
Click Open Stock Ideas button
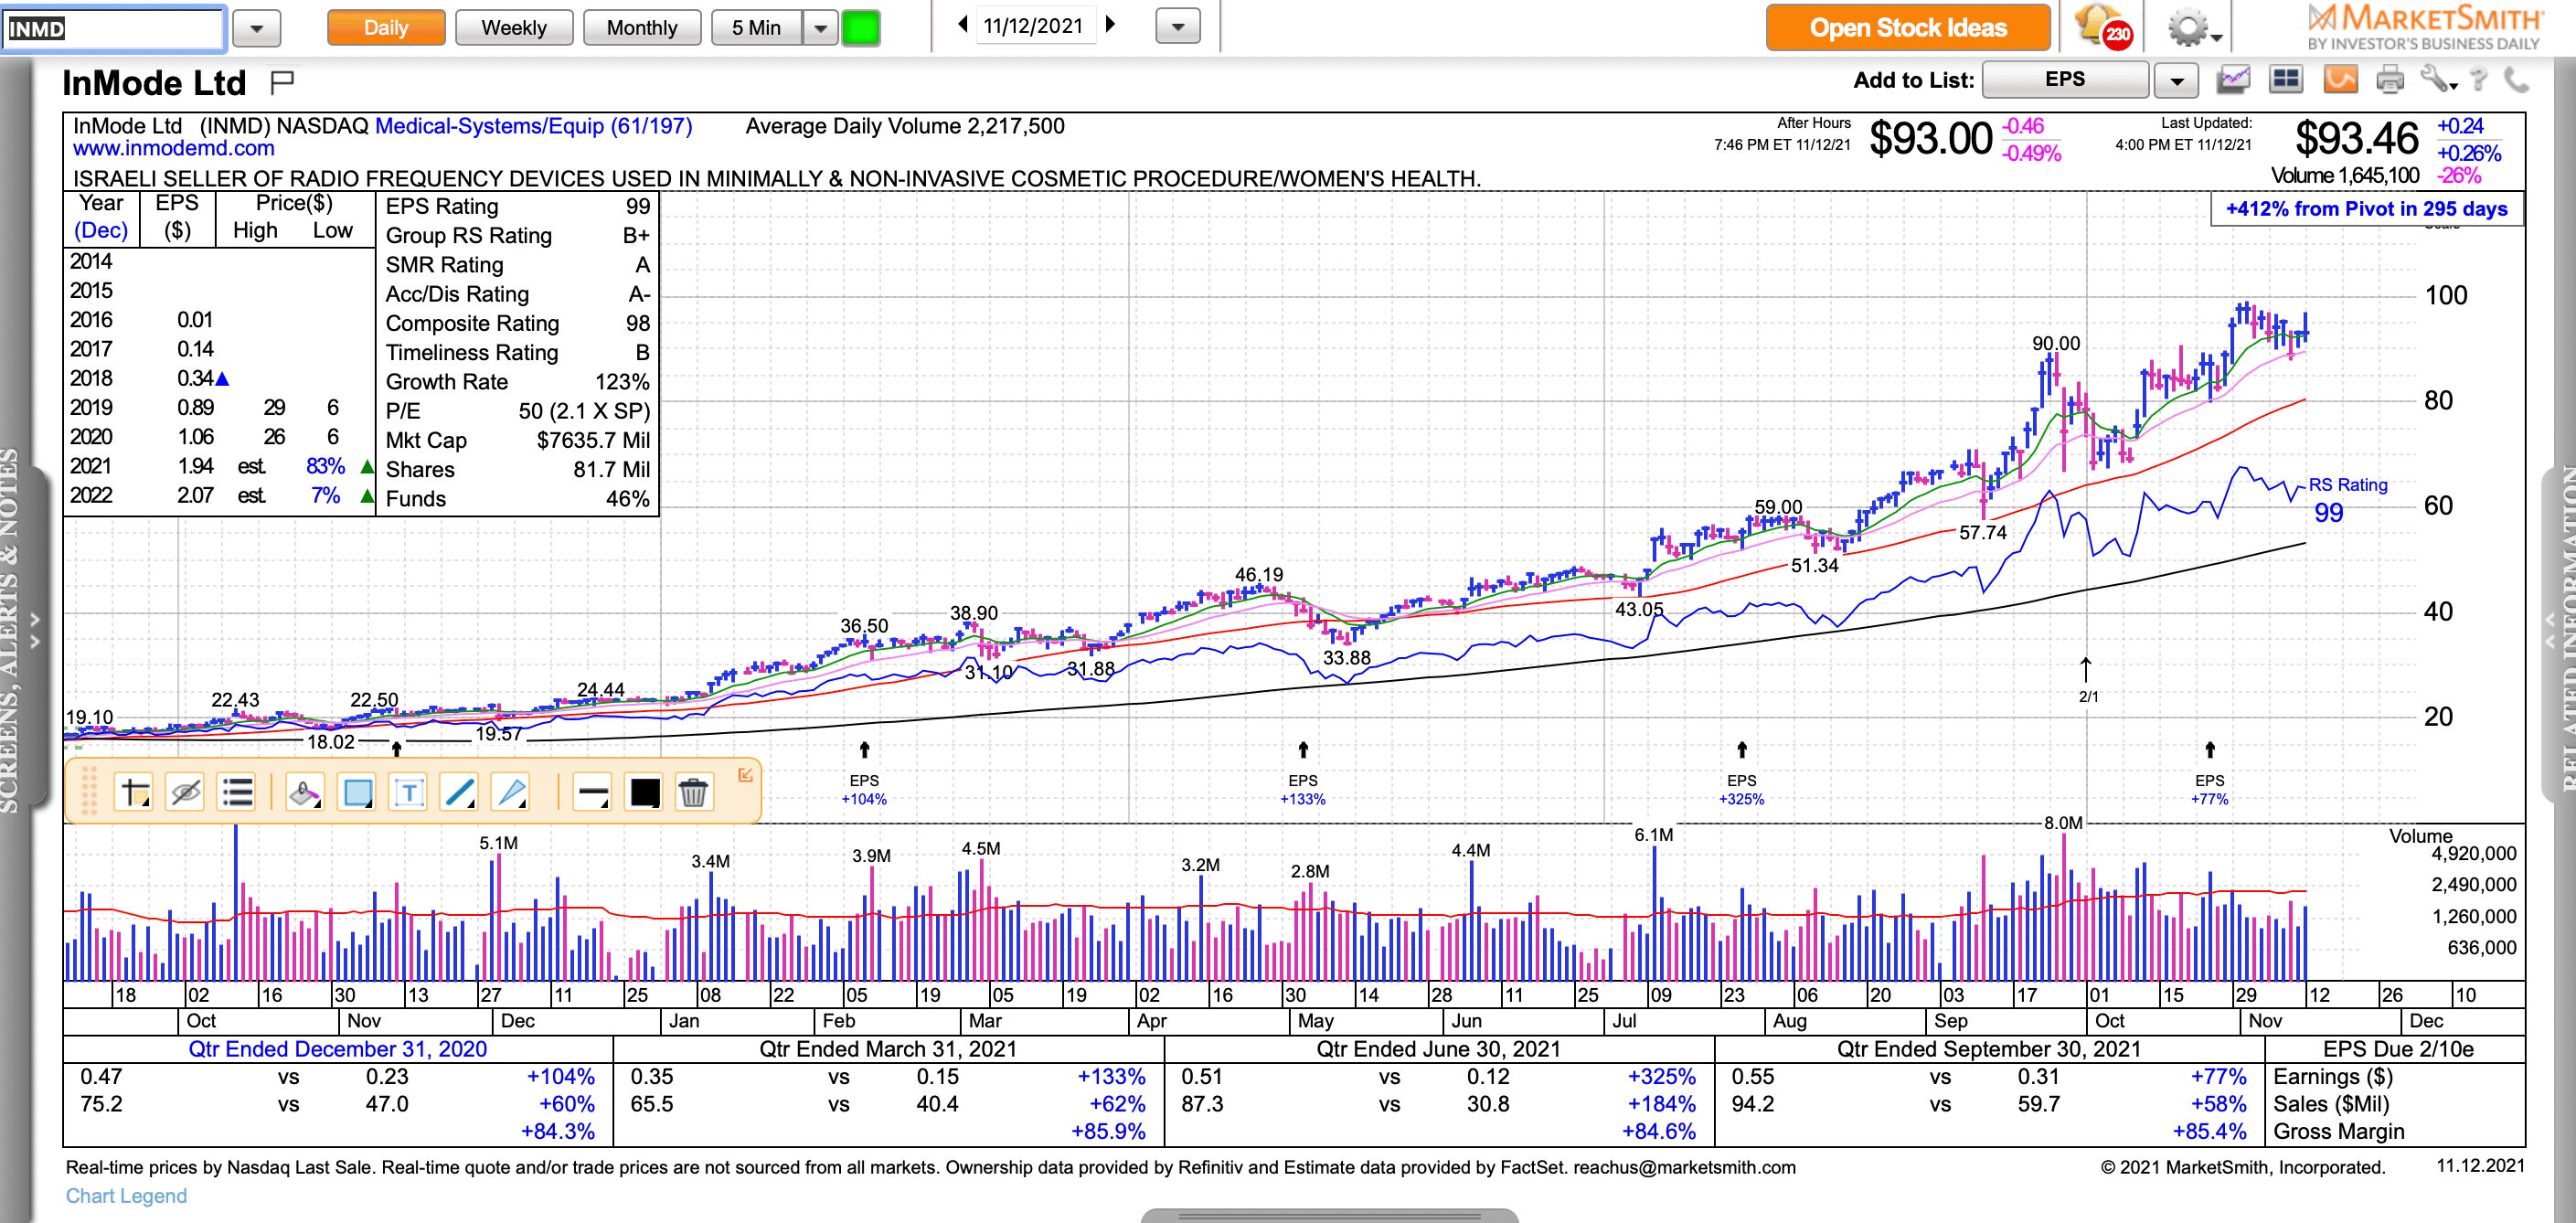point(1908,27)
